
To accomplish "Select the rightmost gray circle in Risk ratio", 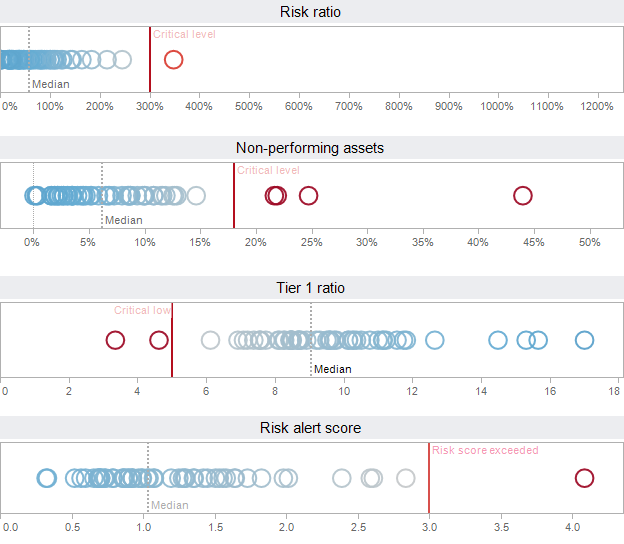I will coord(122,60).
